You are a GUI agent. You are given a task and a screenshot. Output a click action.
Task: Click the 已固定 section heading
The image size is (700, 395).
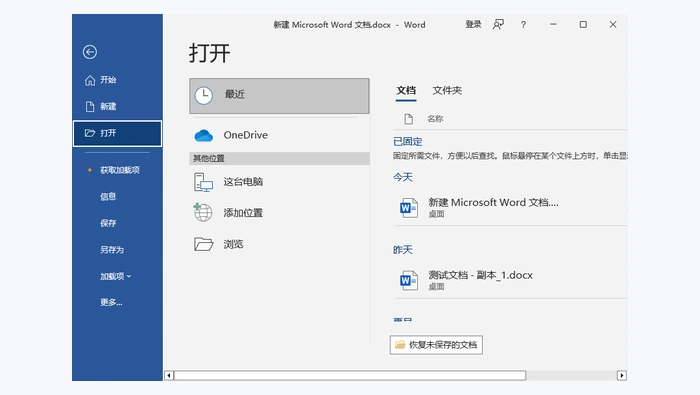[408, 141]
